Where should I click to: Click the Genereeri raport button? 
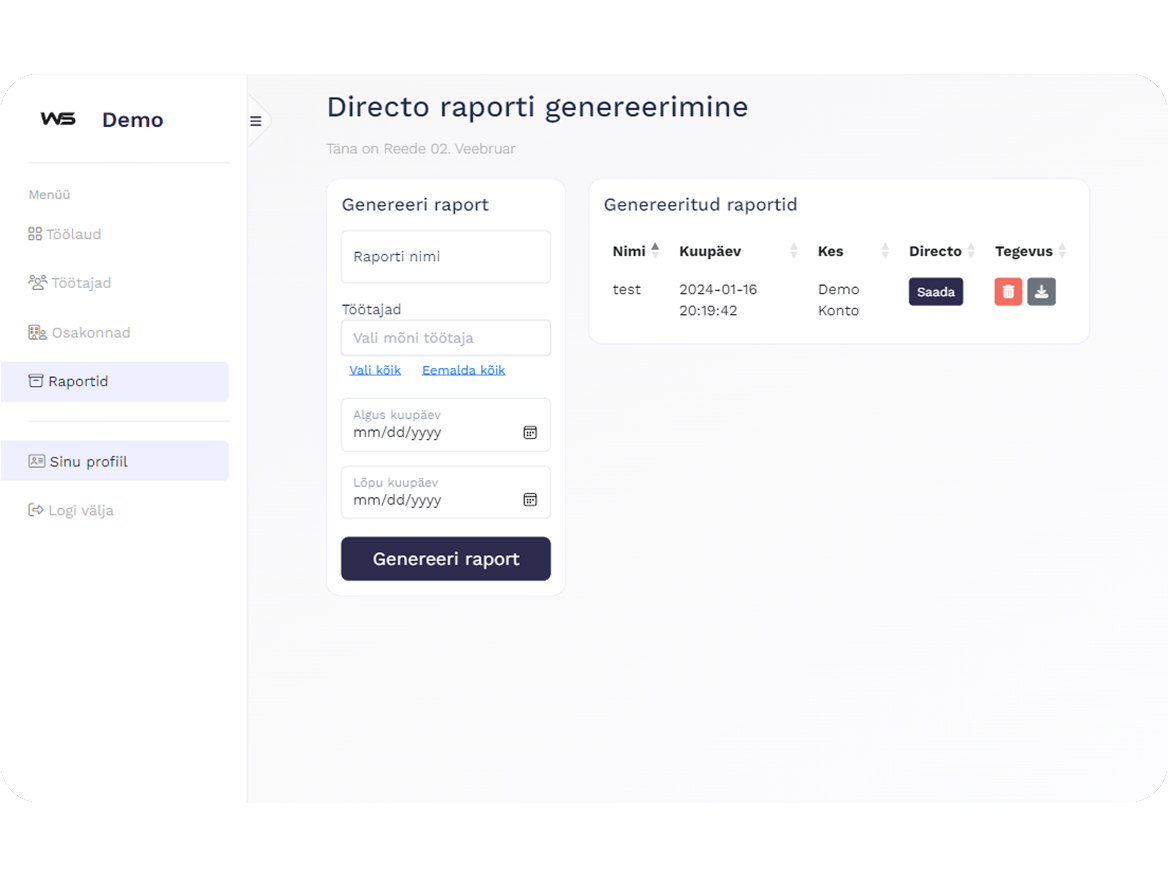click(446, 559)
